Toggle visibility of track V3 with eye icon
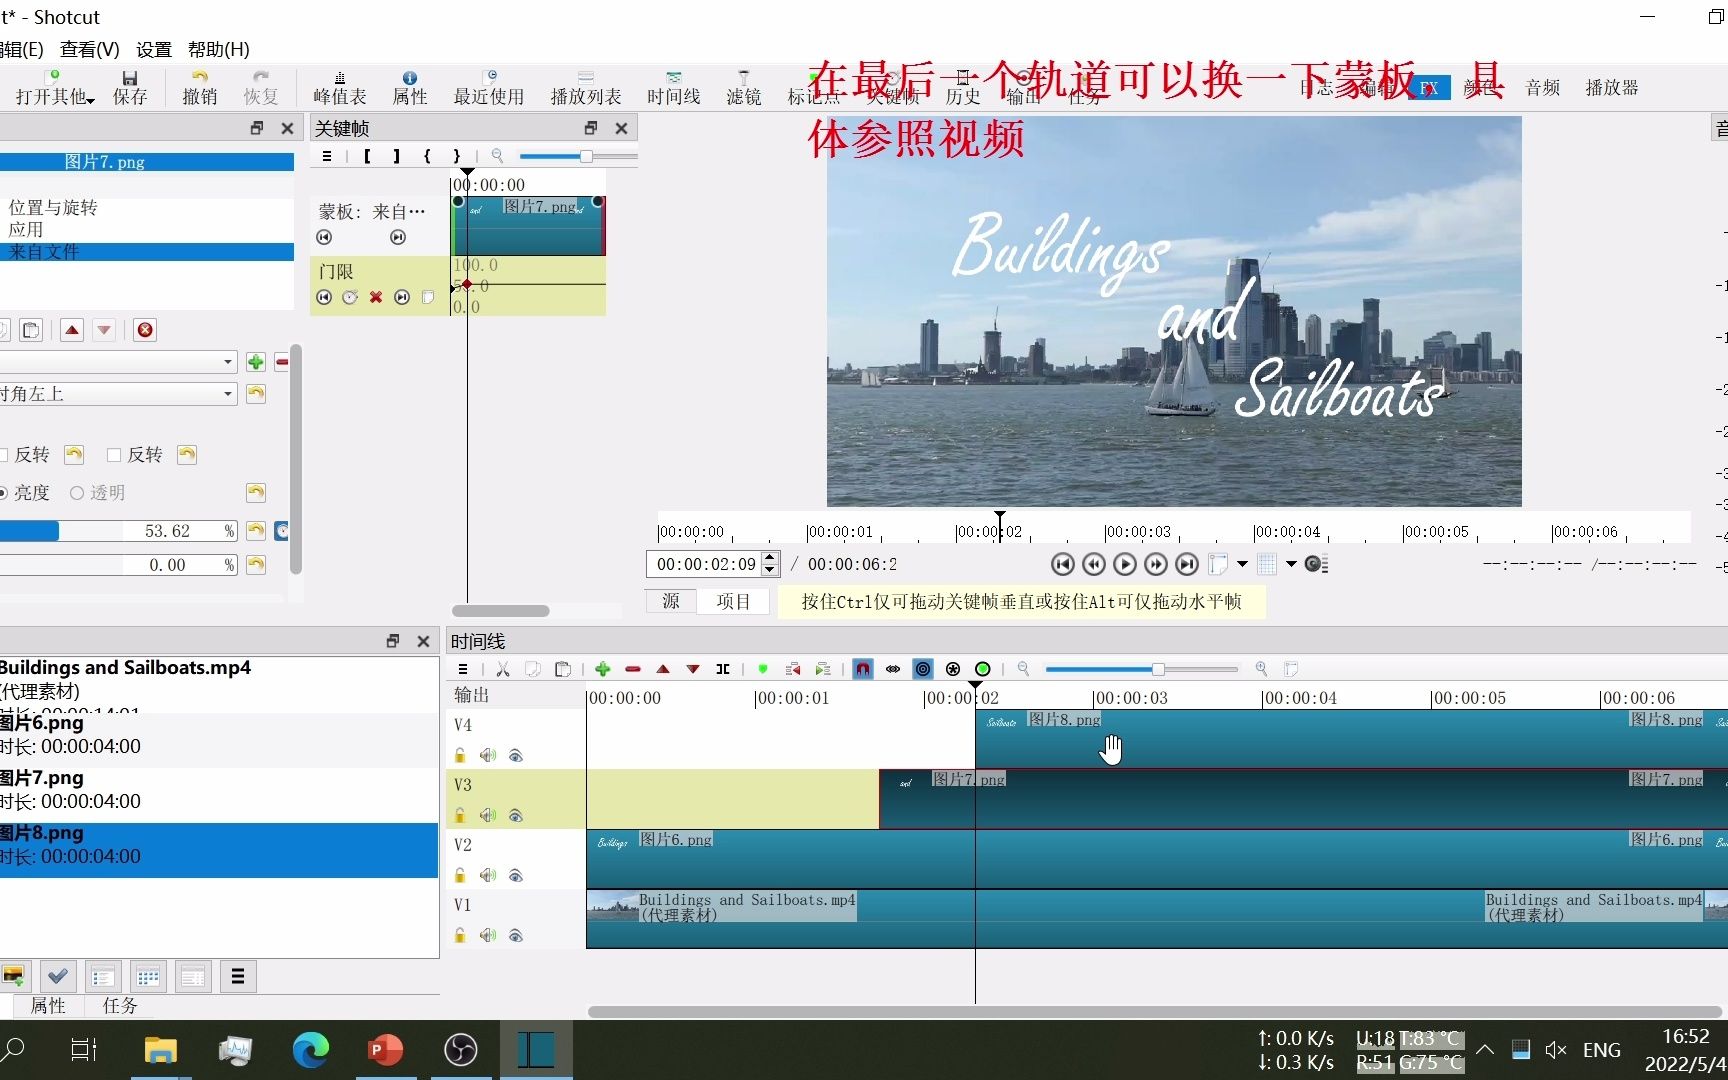This screenshot has height=1080, width=1728. pyautogui.click(x=516, y=816)
